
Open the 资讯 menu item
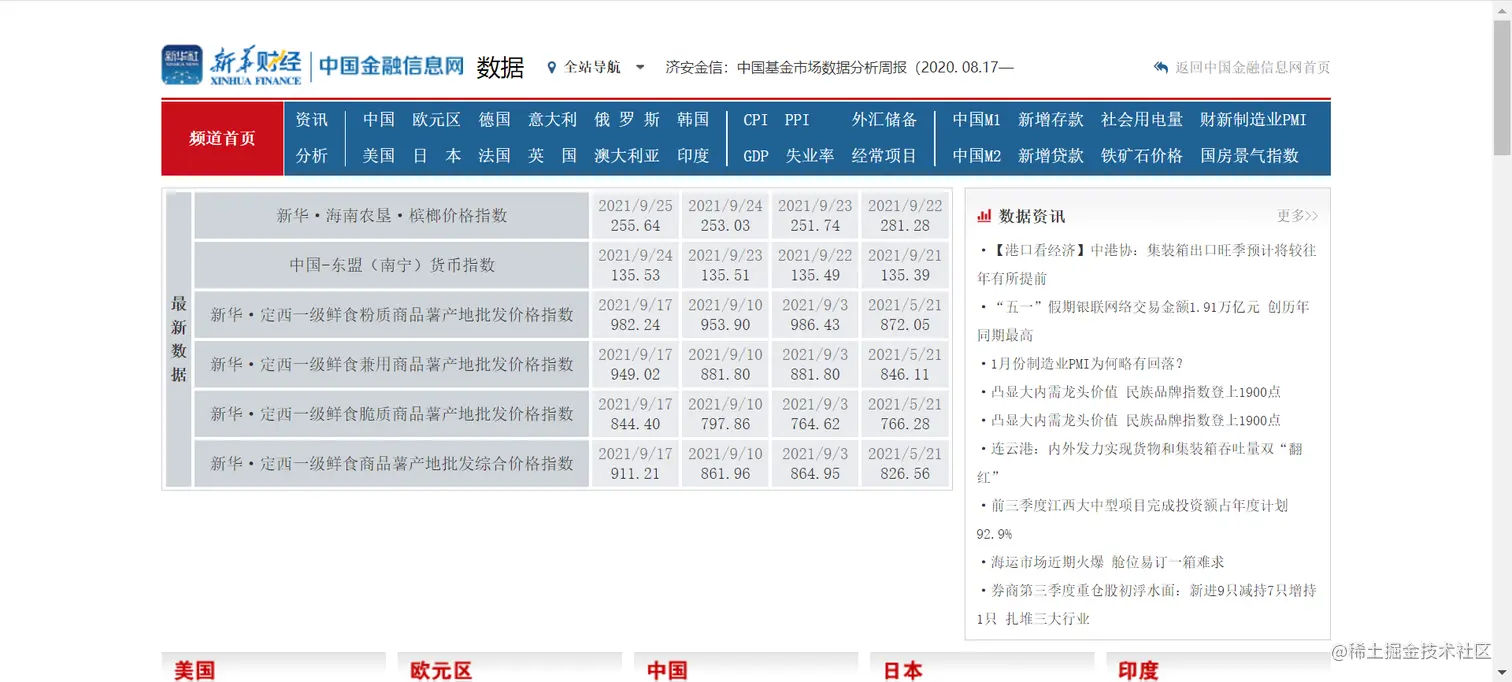(x=311, y=119)
